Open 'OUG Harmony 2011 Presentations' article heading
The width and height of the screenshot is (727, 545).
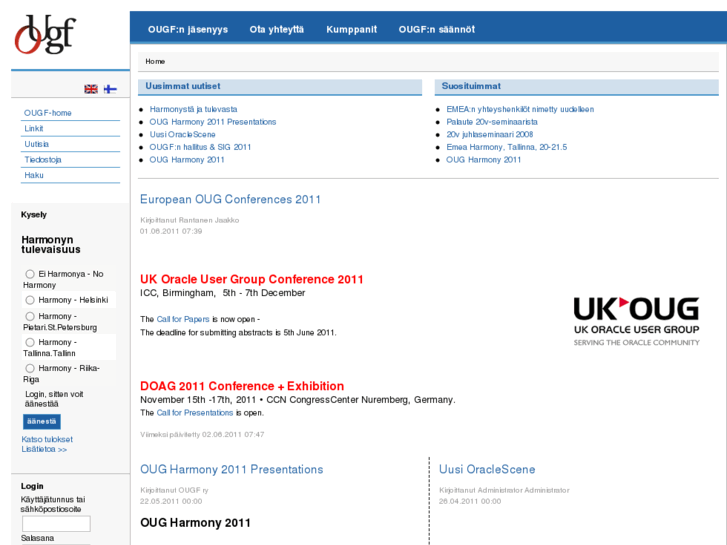tap(231, 469)
